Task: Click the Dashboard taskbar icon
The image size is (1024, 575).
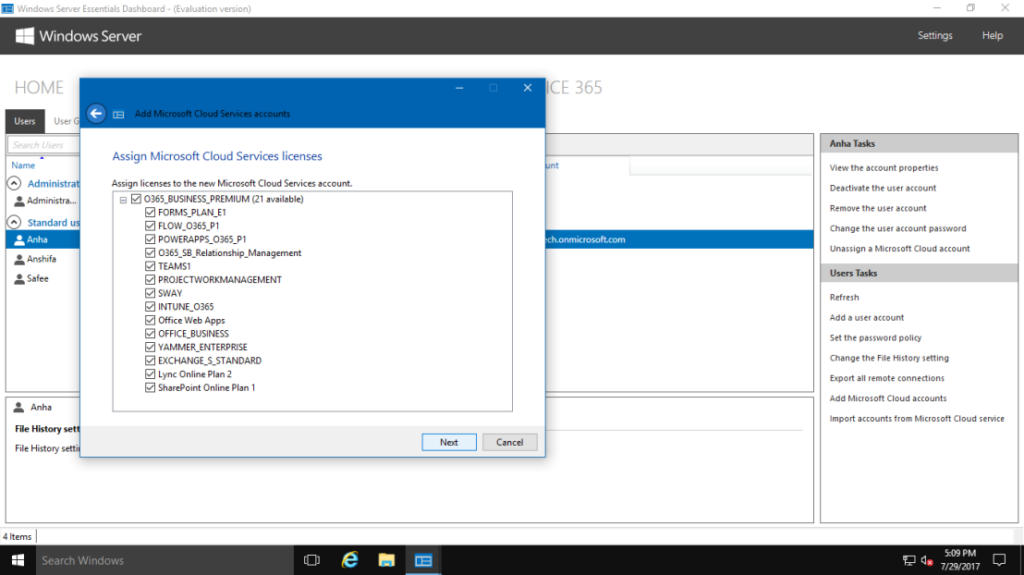Action: pos(423,560)
